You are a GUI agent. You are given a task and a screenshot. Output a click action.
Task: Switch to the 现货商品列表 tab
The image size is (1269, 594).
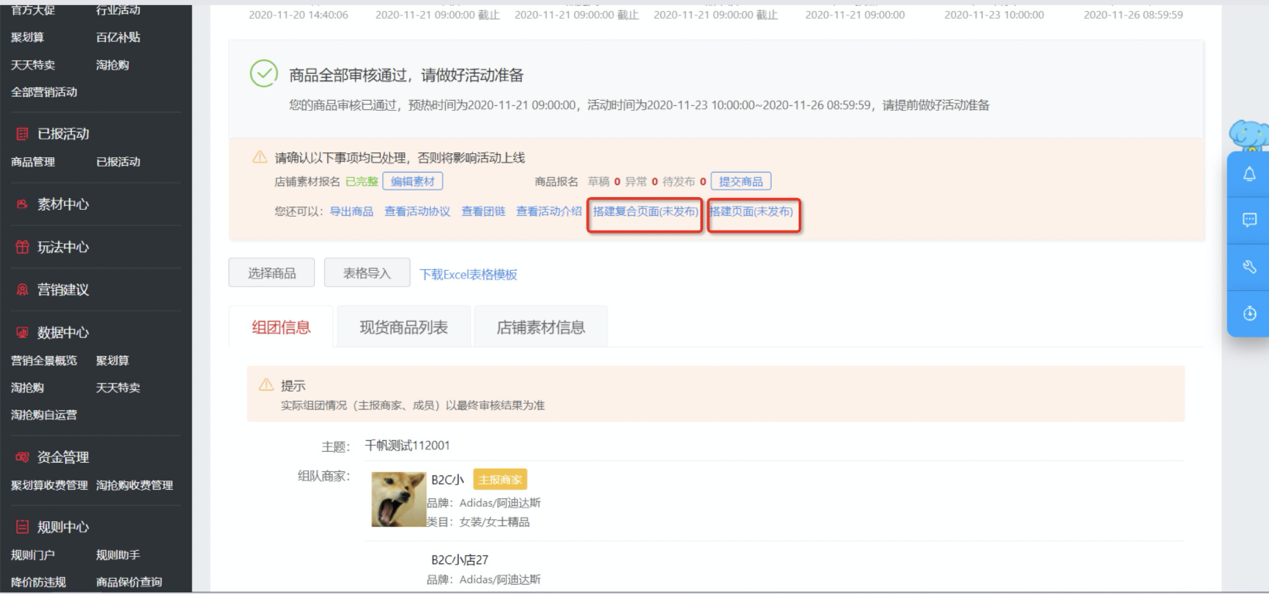click(x=403, y=327)
